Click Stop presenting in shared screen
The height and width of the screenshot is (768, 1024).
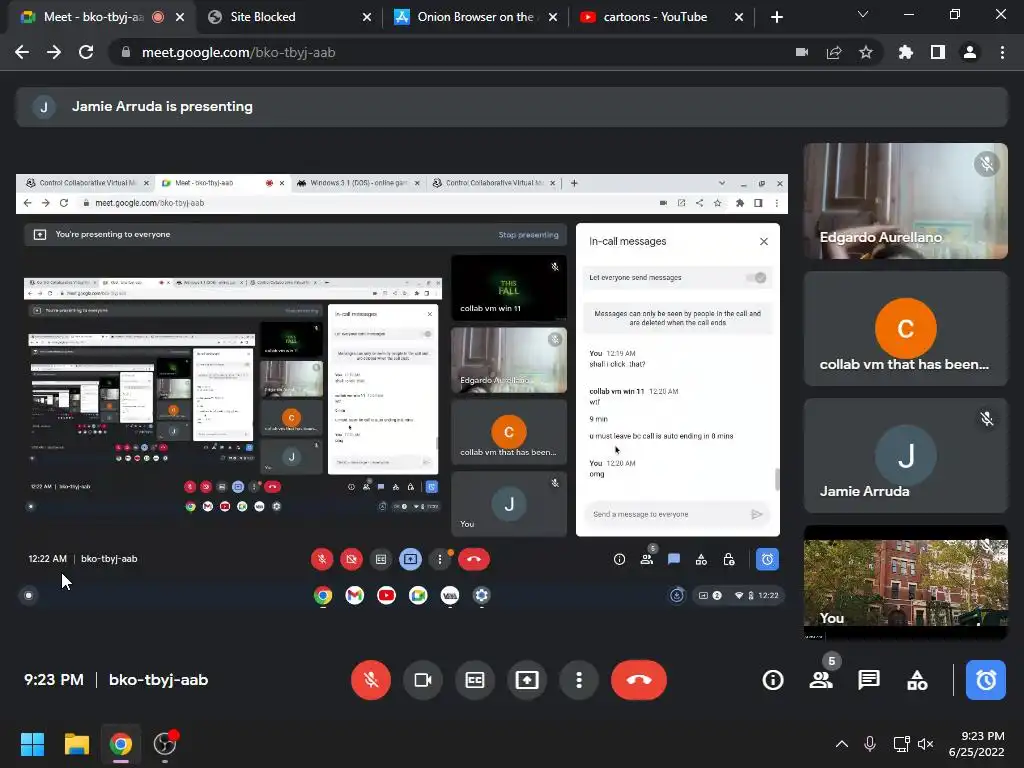[528, 234]
